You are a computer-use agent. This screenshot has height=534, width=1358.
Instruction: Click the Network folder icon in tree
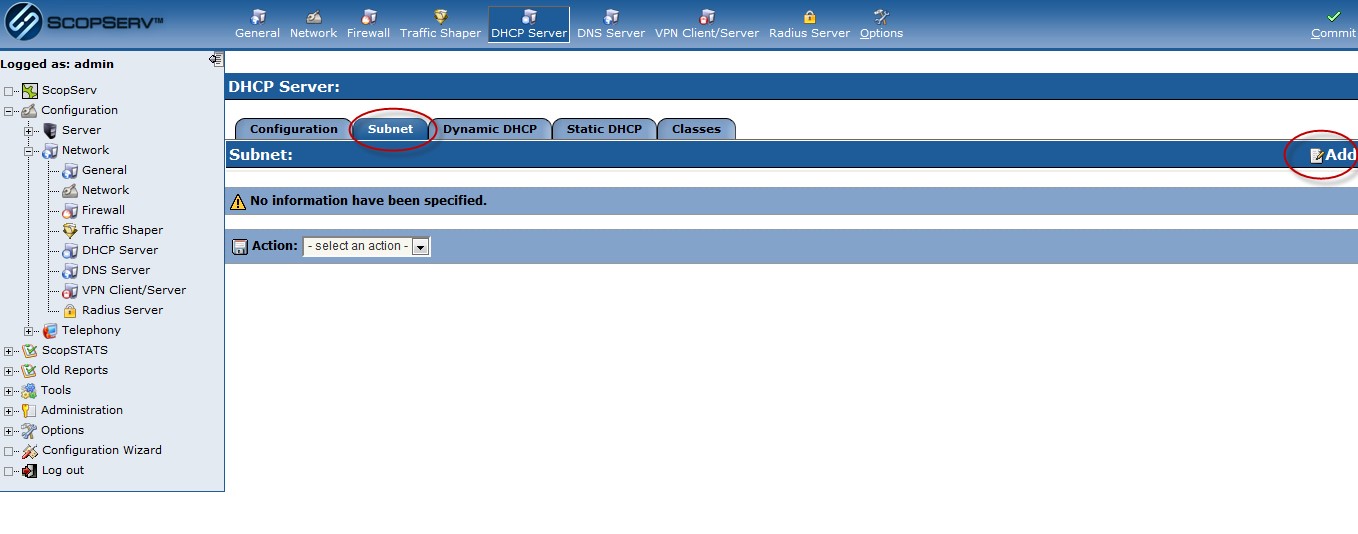coord(50,150)
